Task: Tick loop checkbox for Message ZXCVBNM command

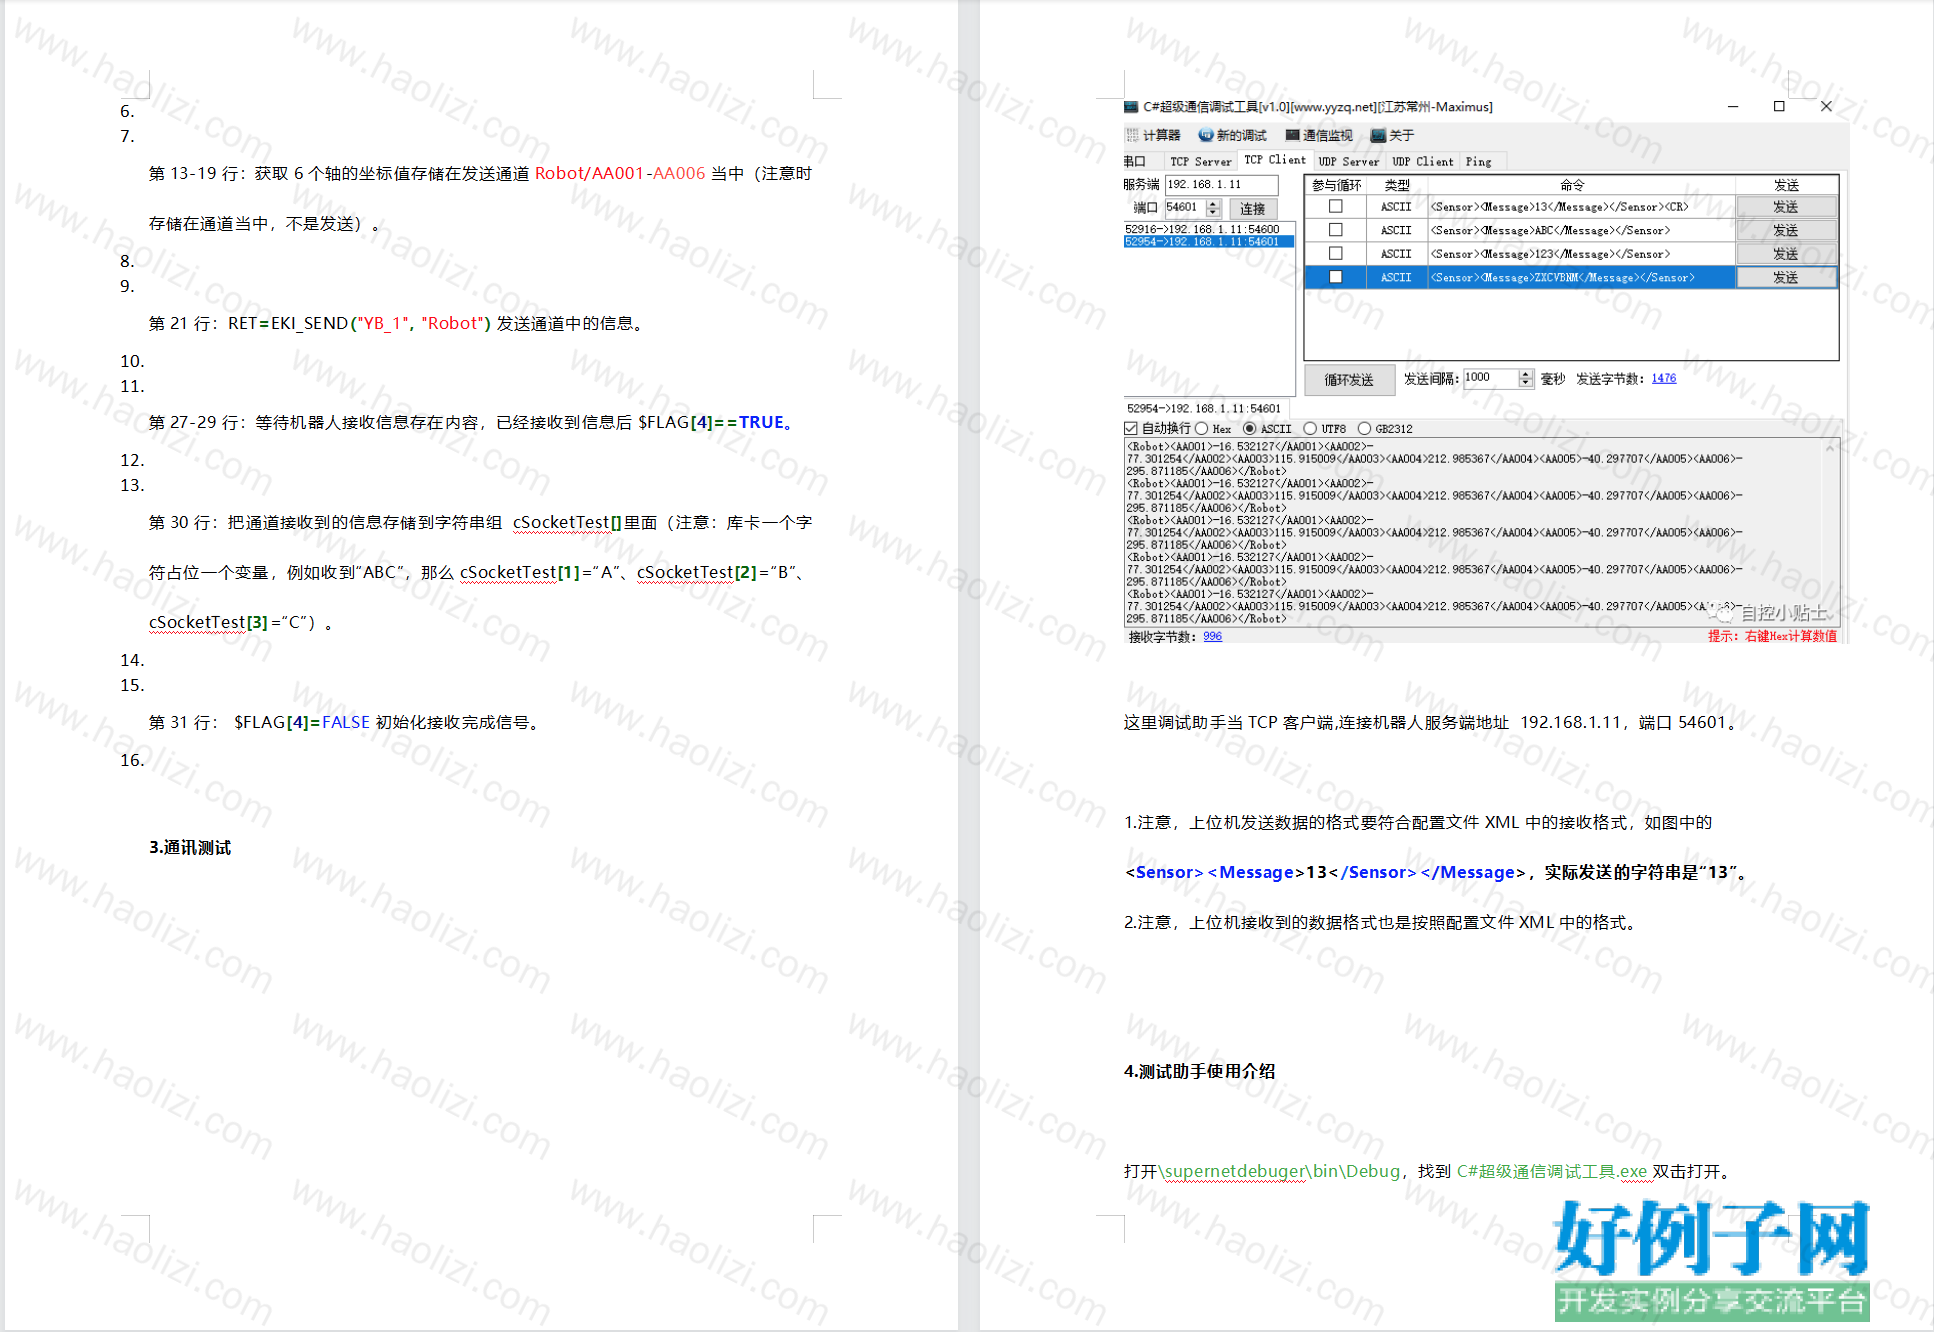Action: point(1335,277)
